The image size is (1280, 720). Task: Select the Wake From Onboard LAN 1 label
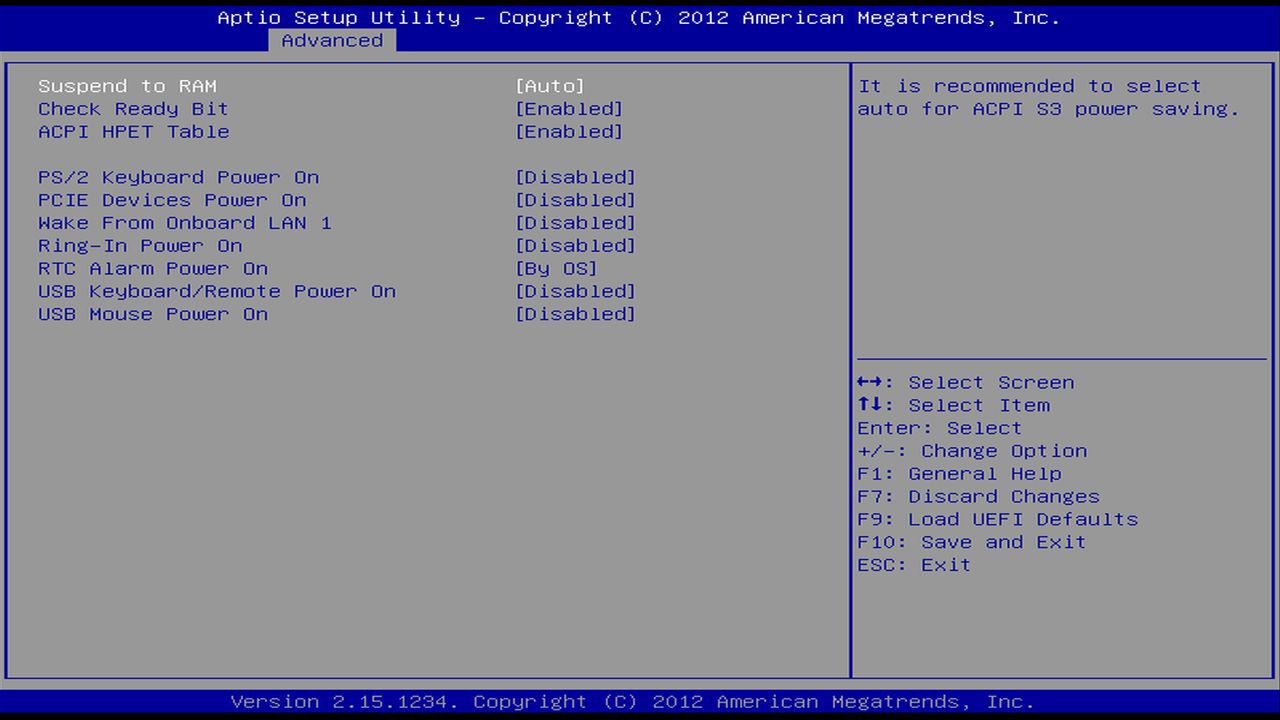point(185,223)
